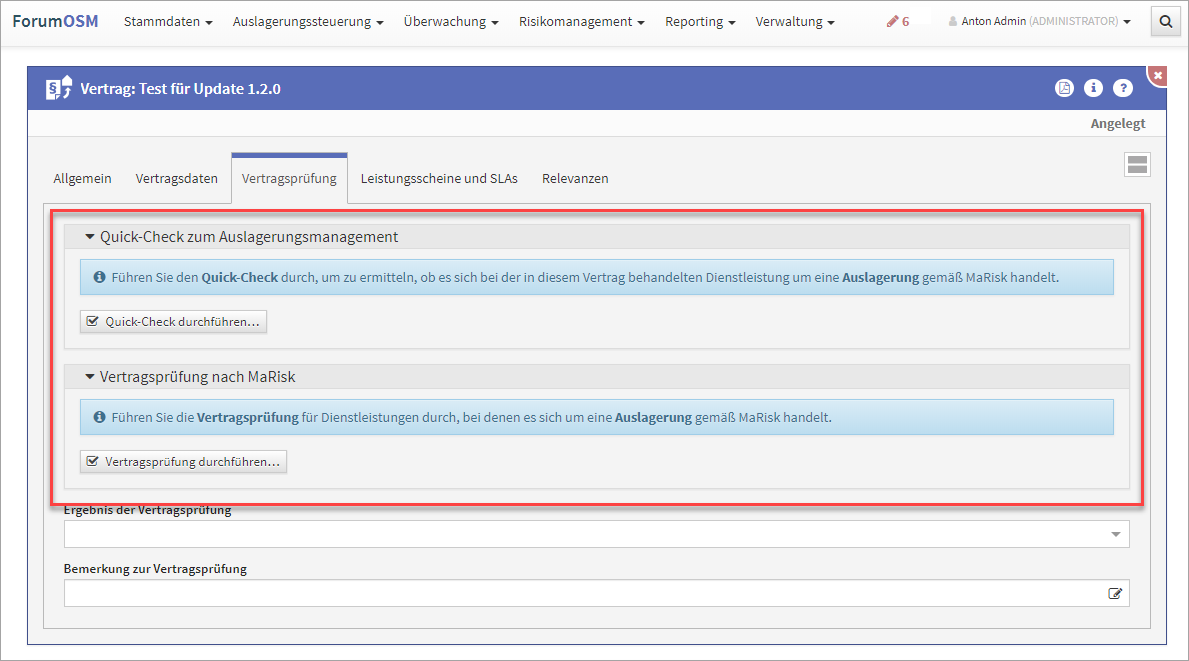This screenshot has height=661, width=1189.
Task: Click into Bemerkung zur Vertragsprüfung field
Action: click(x=580, y=594)
